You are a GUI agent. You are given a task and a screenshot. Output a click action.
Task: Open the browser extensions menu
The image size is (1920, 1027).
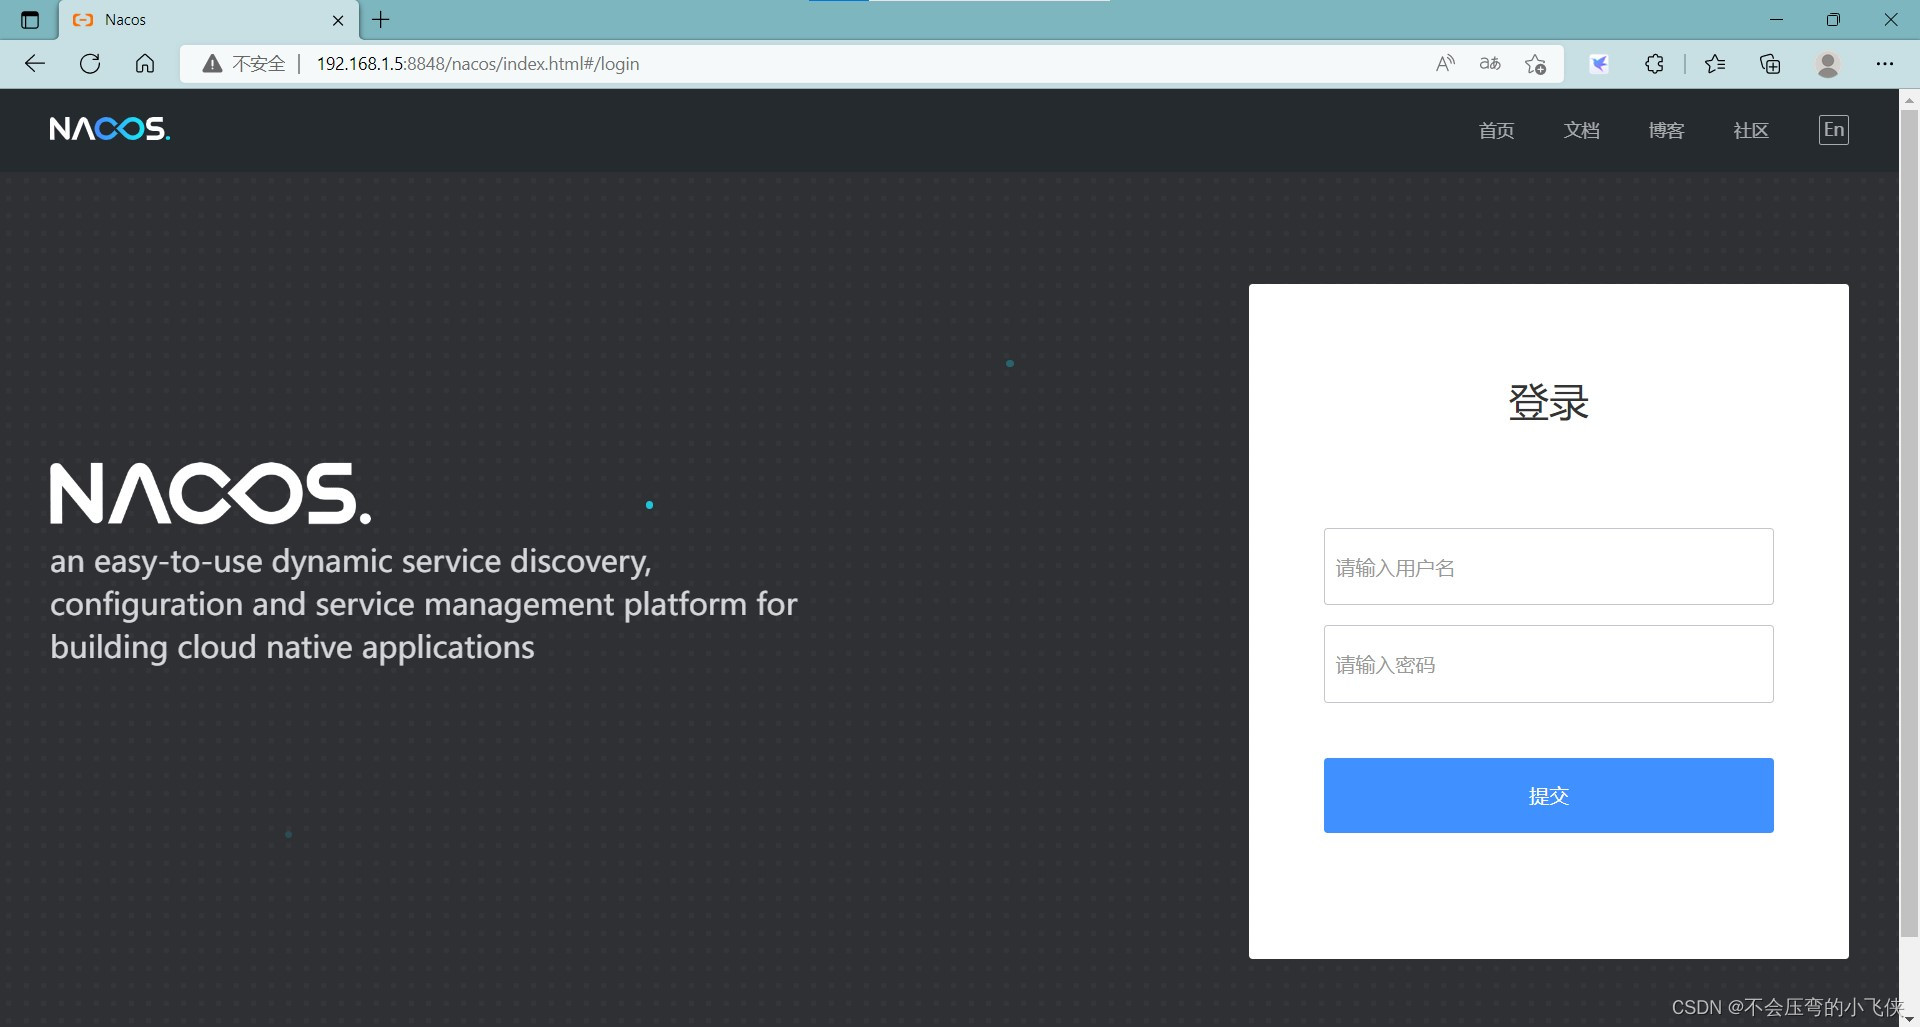[x=1654, y=64]
